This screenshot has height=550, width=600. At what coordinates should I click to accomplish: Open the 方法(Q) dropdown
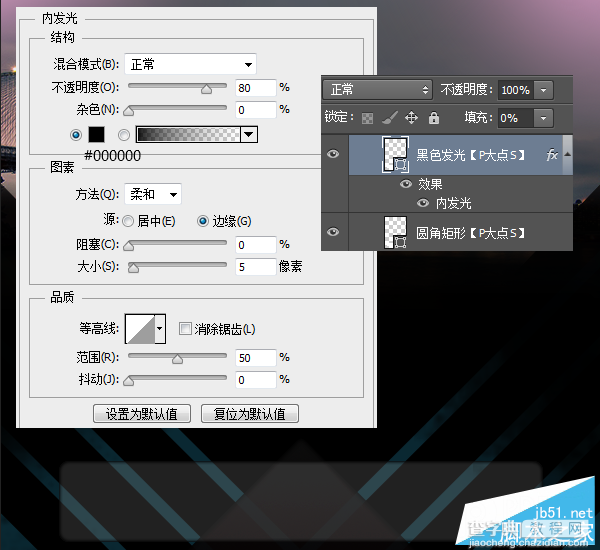(153, 194)
